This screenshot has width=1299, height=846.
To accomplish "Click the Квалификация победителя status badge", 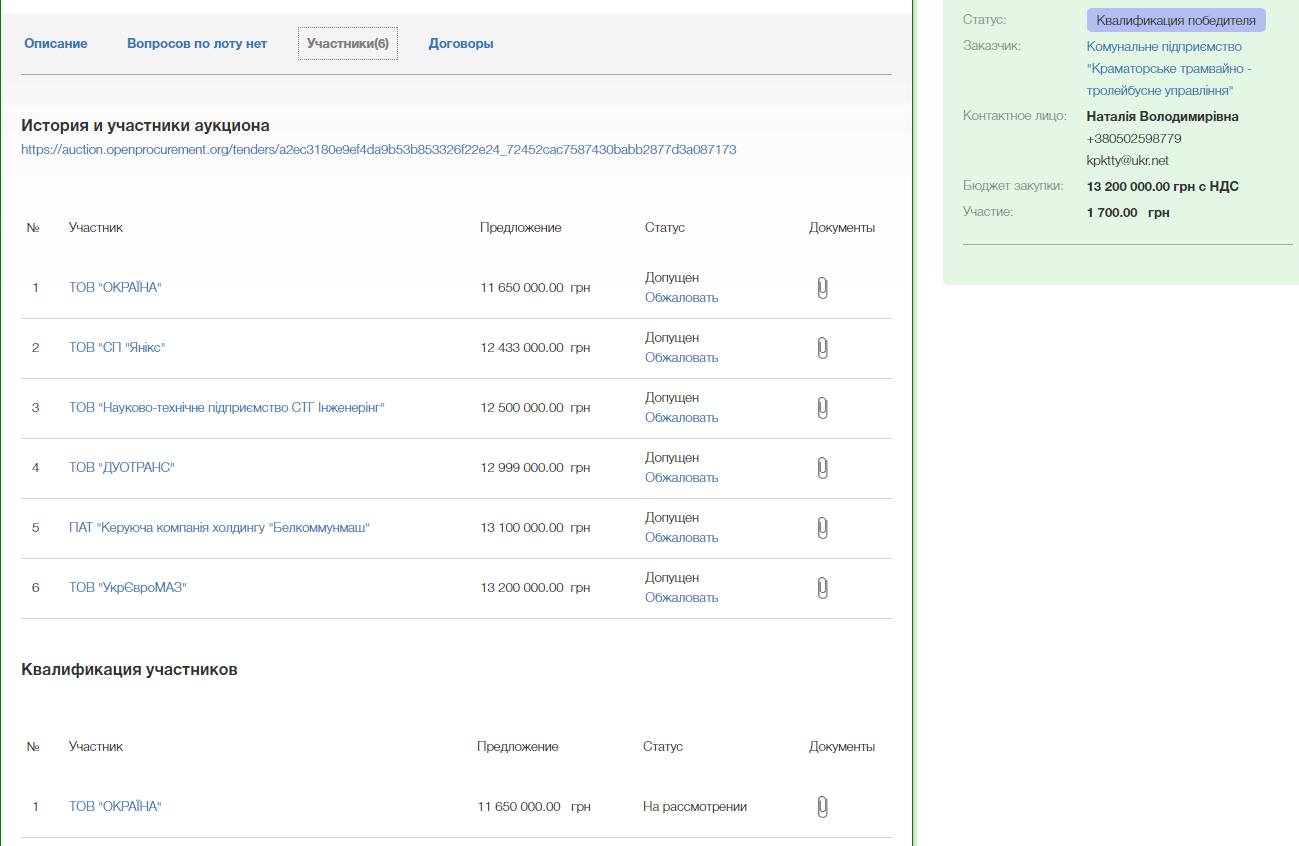I will 1176,20.
